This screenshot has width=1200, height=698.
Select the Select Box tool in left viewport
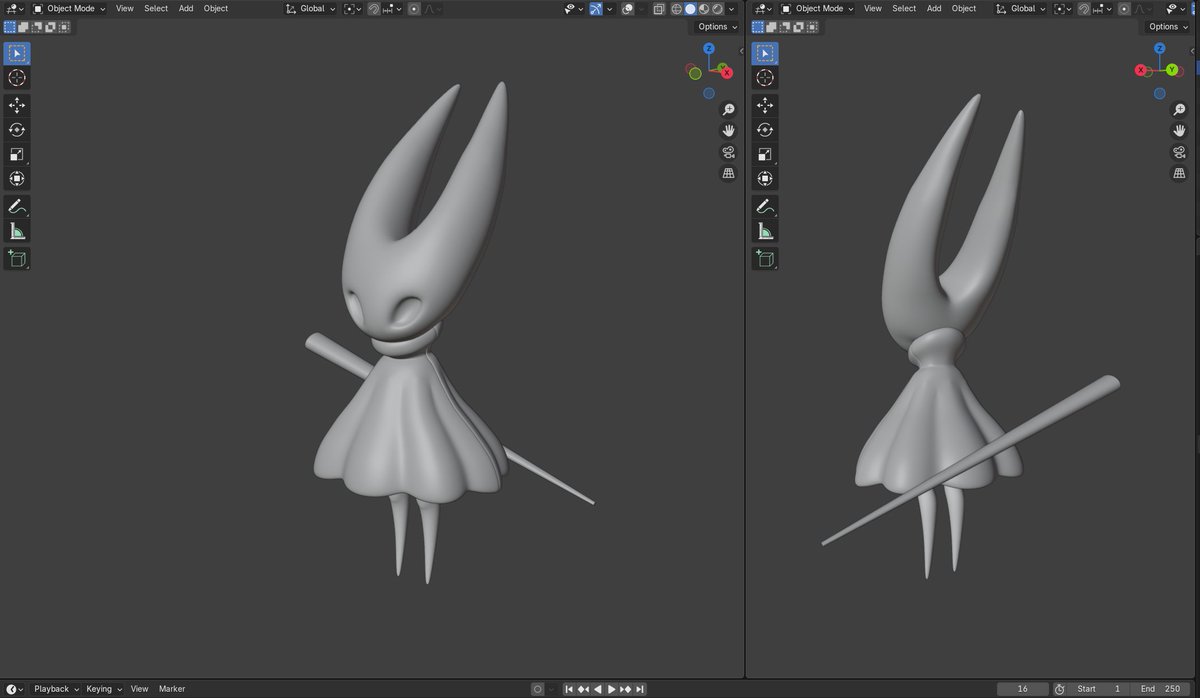[x=17, y=53]
